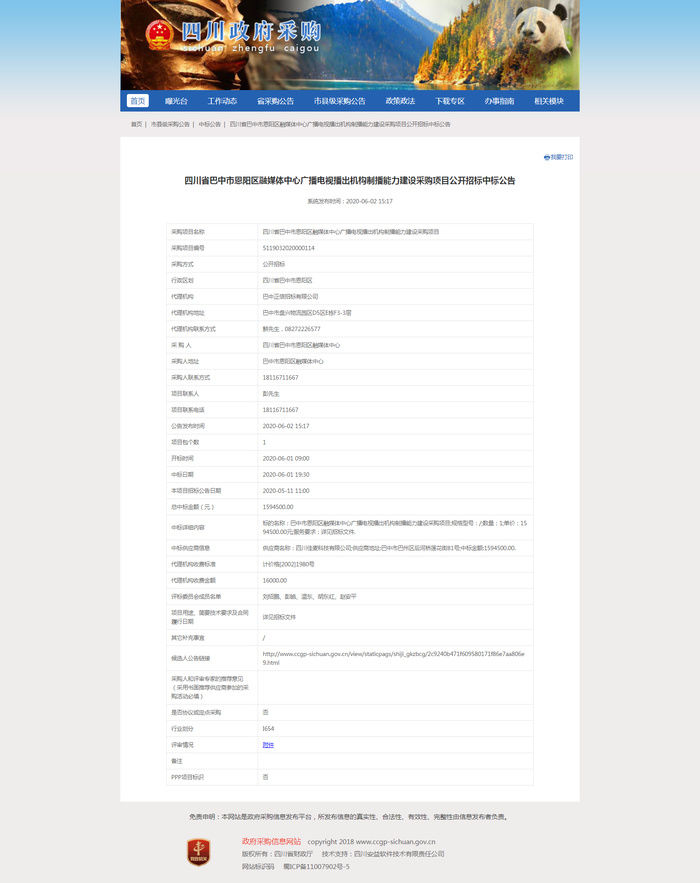Click 2020-06-02 15:17 in 公告发布时间 row

[x=286, y=426]
